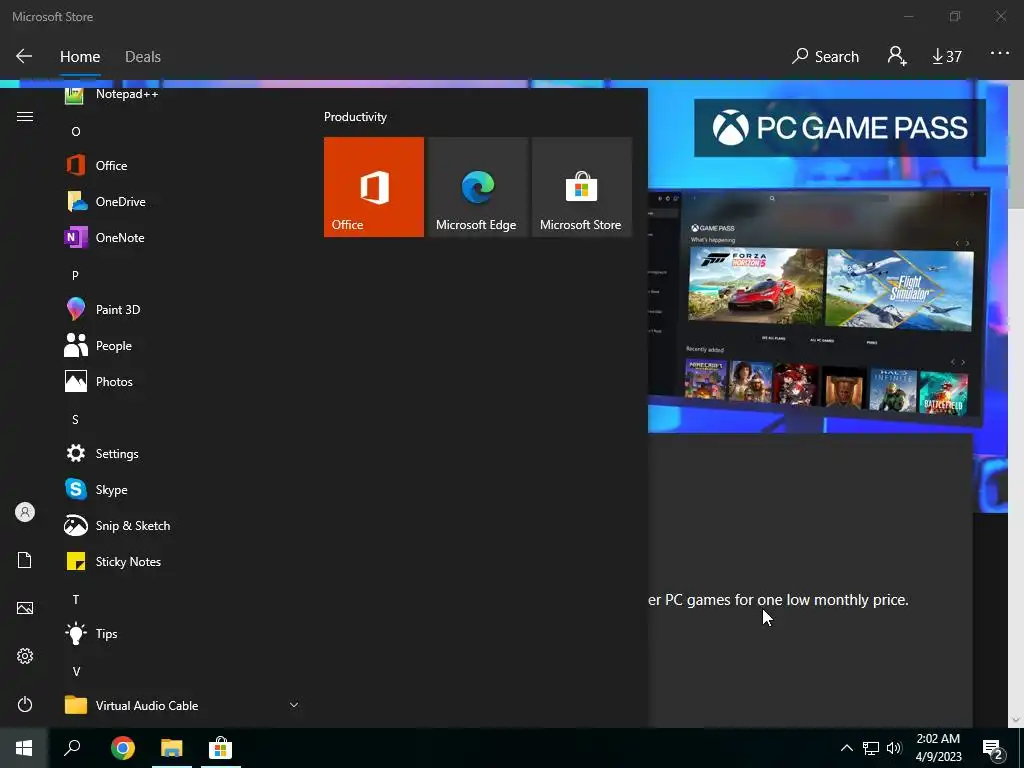Screen dimensions: 1024x768
Task: Click the Power button in Start sidebar
Action: [25, 704]
